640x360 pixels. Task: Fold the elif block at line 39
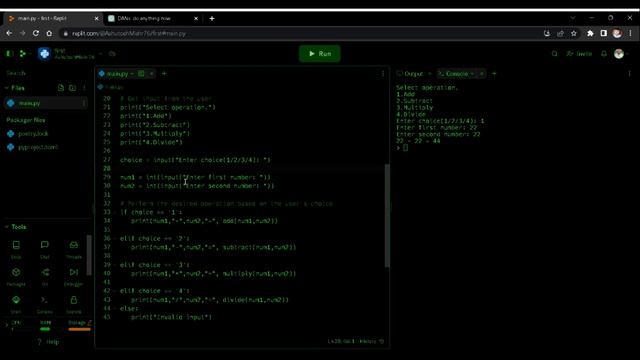pyautogui.click(x=115, y=265)
